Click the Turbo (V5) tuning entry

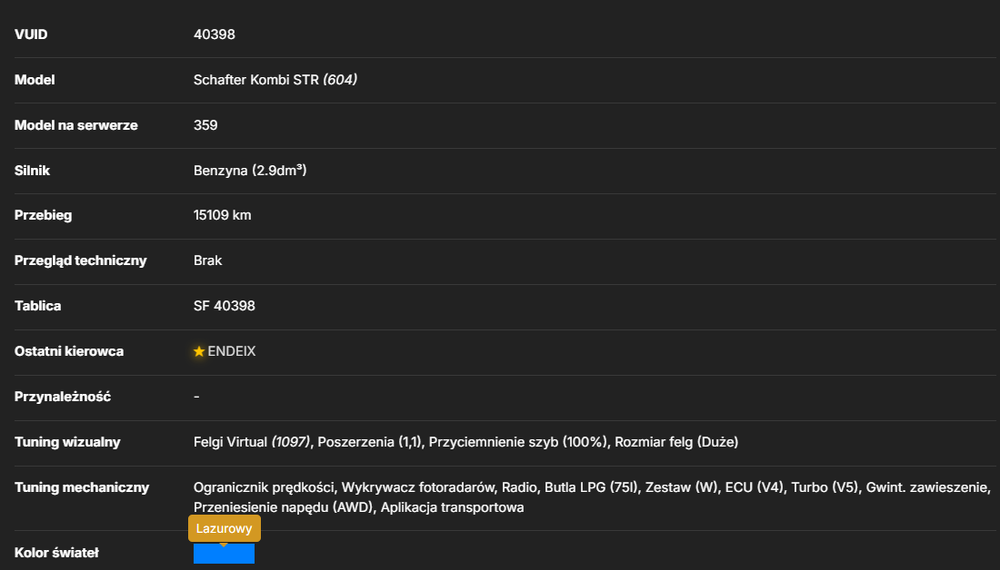[x=825, y=487]
